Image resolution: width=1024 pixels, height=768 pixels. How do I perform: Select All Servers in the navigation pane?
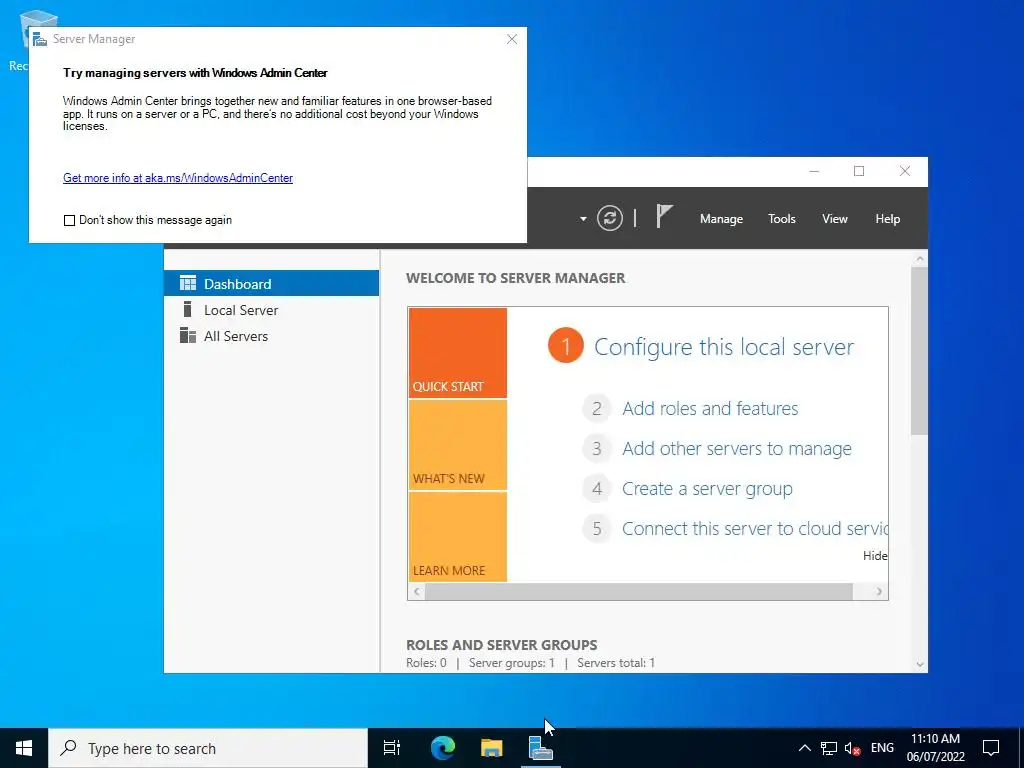click(x=271, y=336)
